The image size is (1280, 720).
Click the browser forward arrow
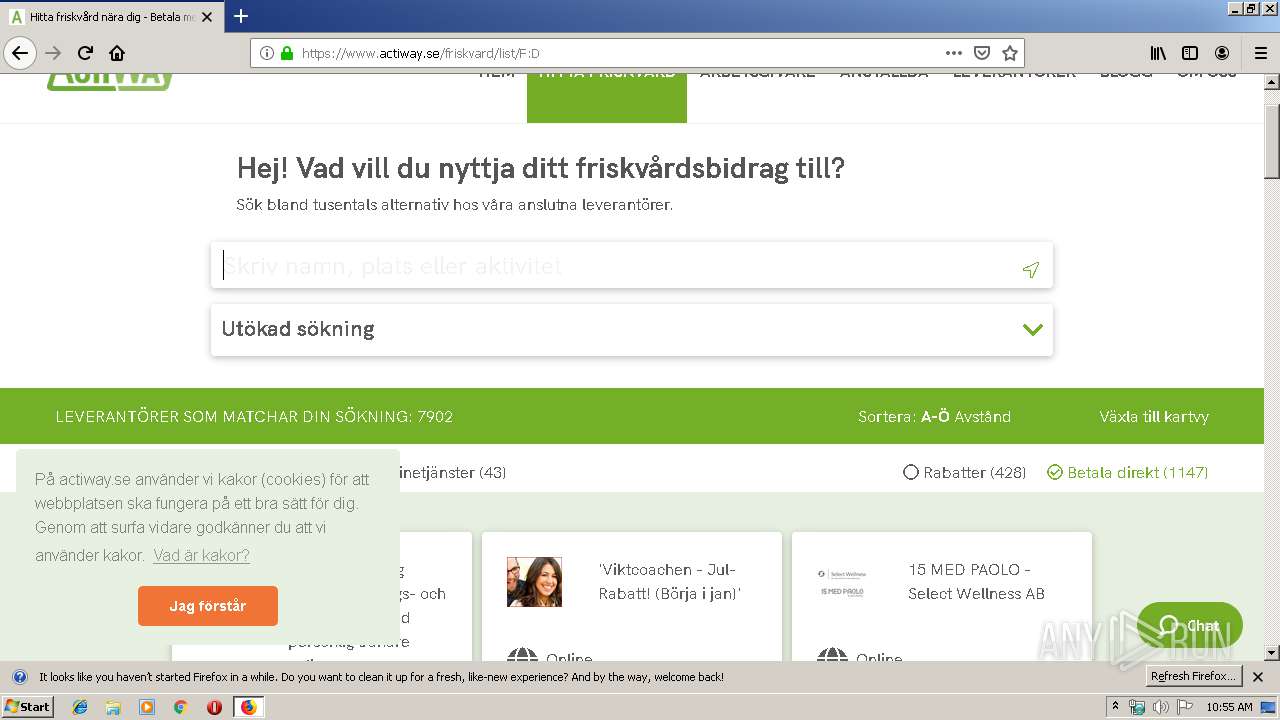click(x=53, y=53)
